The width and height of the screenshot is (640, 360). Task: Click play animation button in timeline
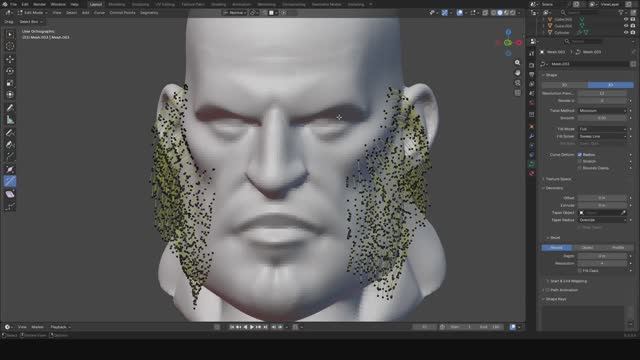pos(252,327)
